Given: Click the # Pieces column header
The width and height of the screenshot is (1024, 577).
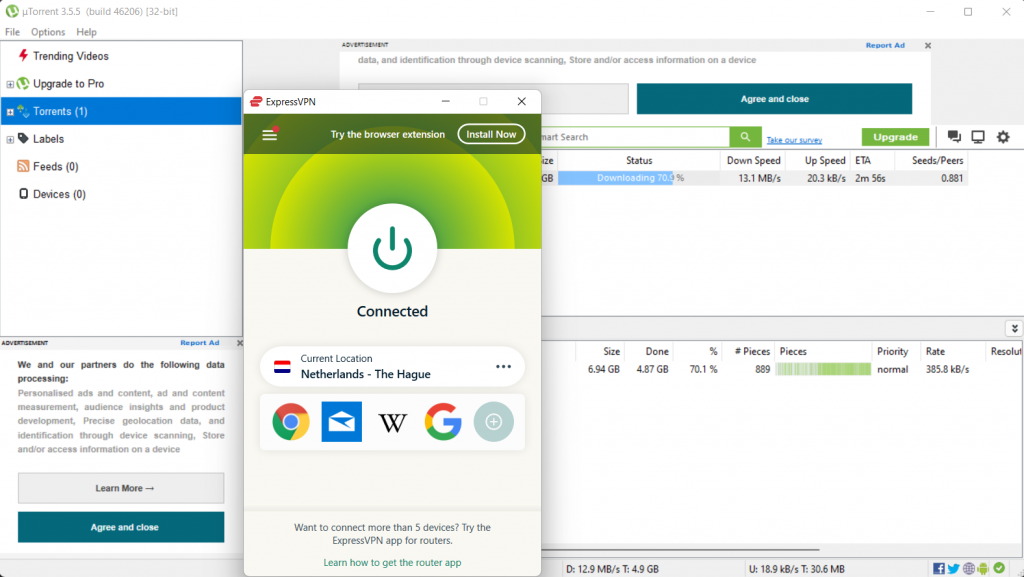Looking at the screenshot, I should 752,351.
